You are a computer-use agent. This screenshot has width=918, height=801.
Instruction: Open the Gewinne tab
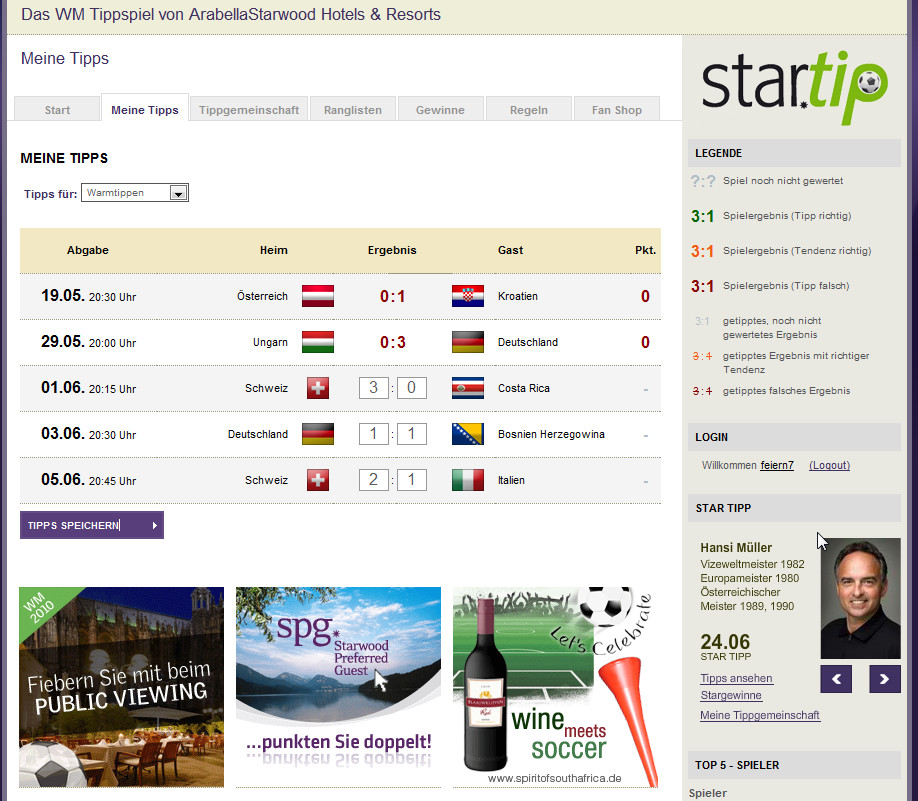point(440,109)
